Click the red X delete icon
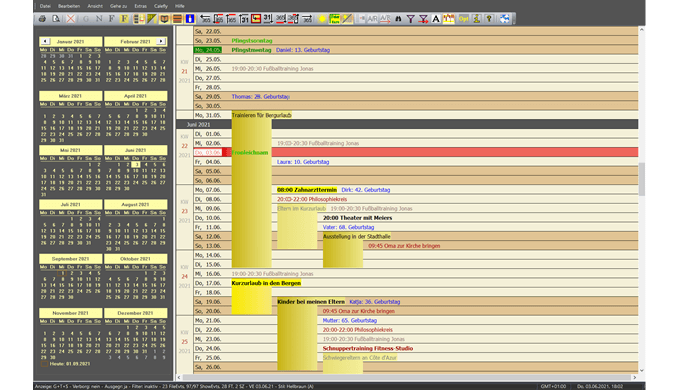 click(71, 19)
